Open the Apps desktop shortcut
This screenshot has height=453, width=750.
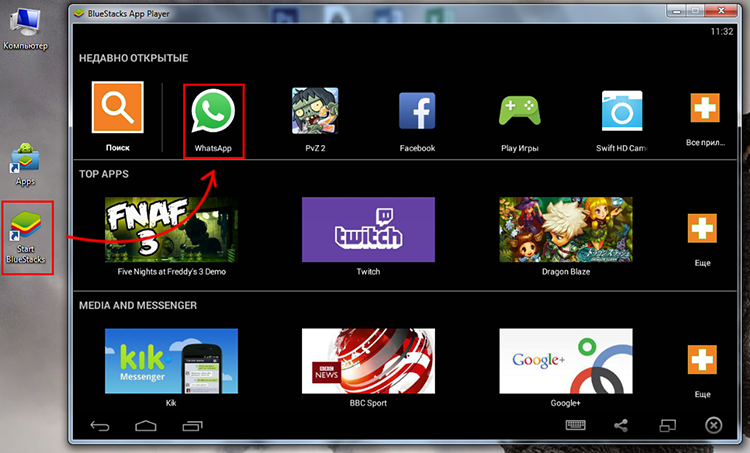(x=25, y=165)
